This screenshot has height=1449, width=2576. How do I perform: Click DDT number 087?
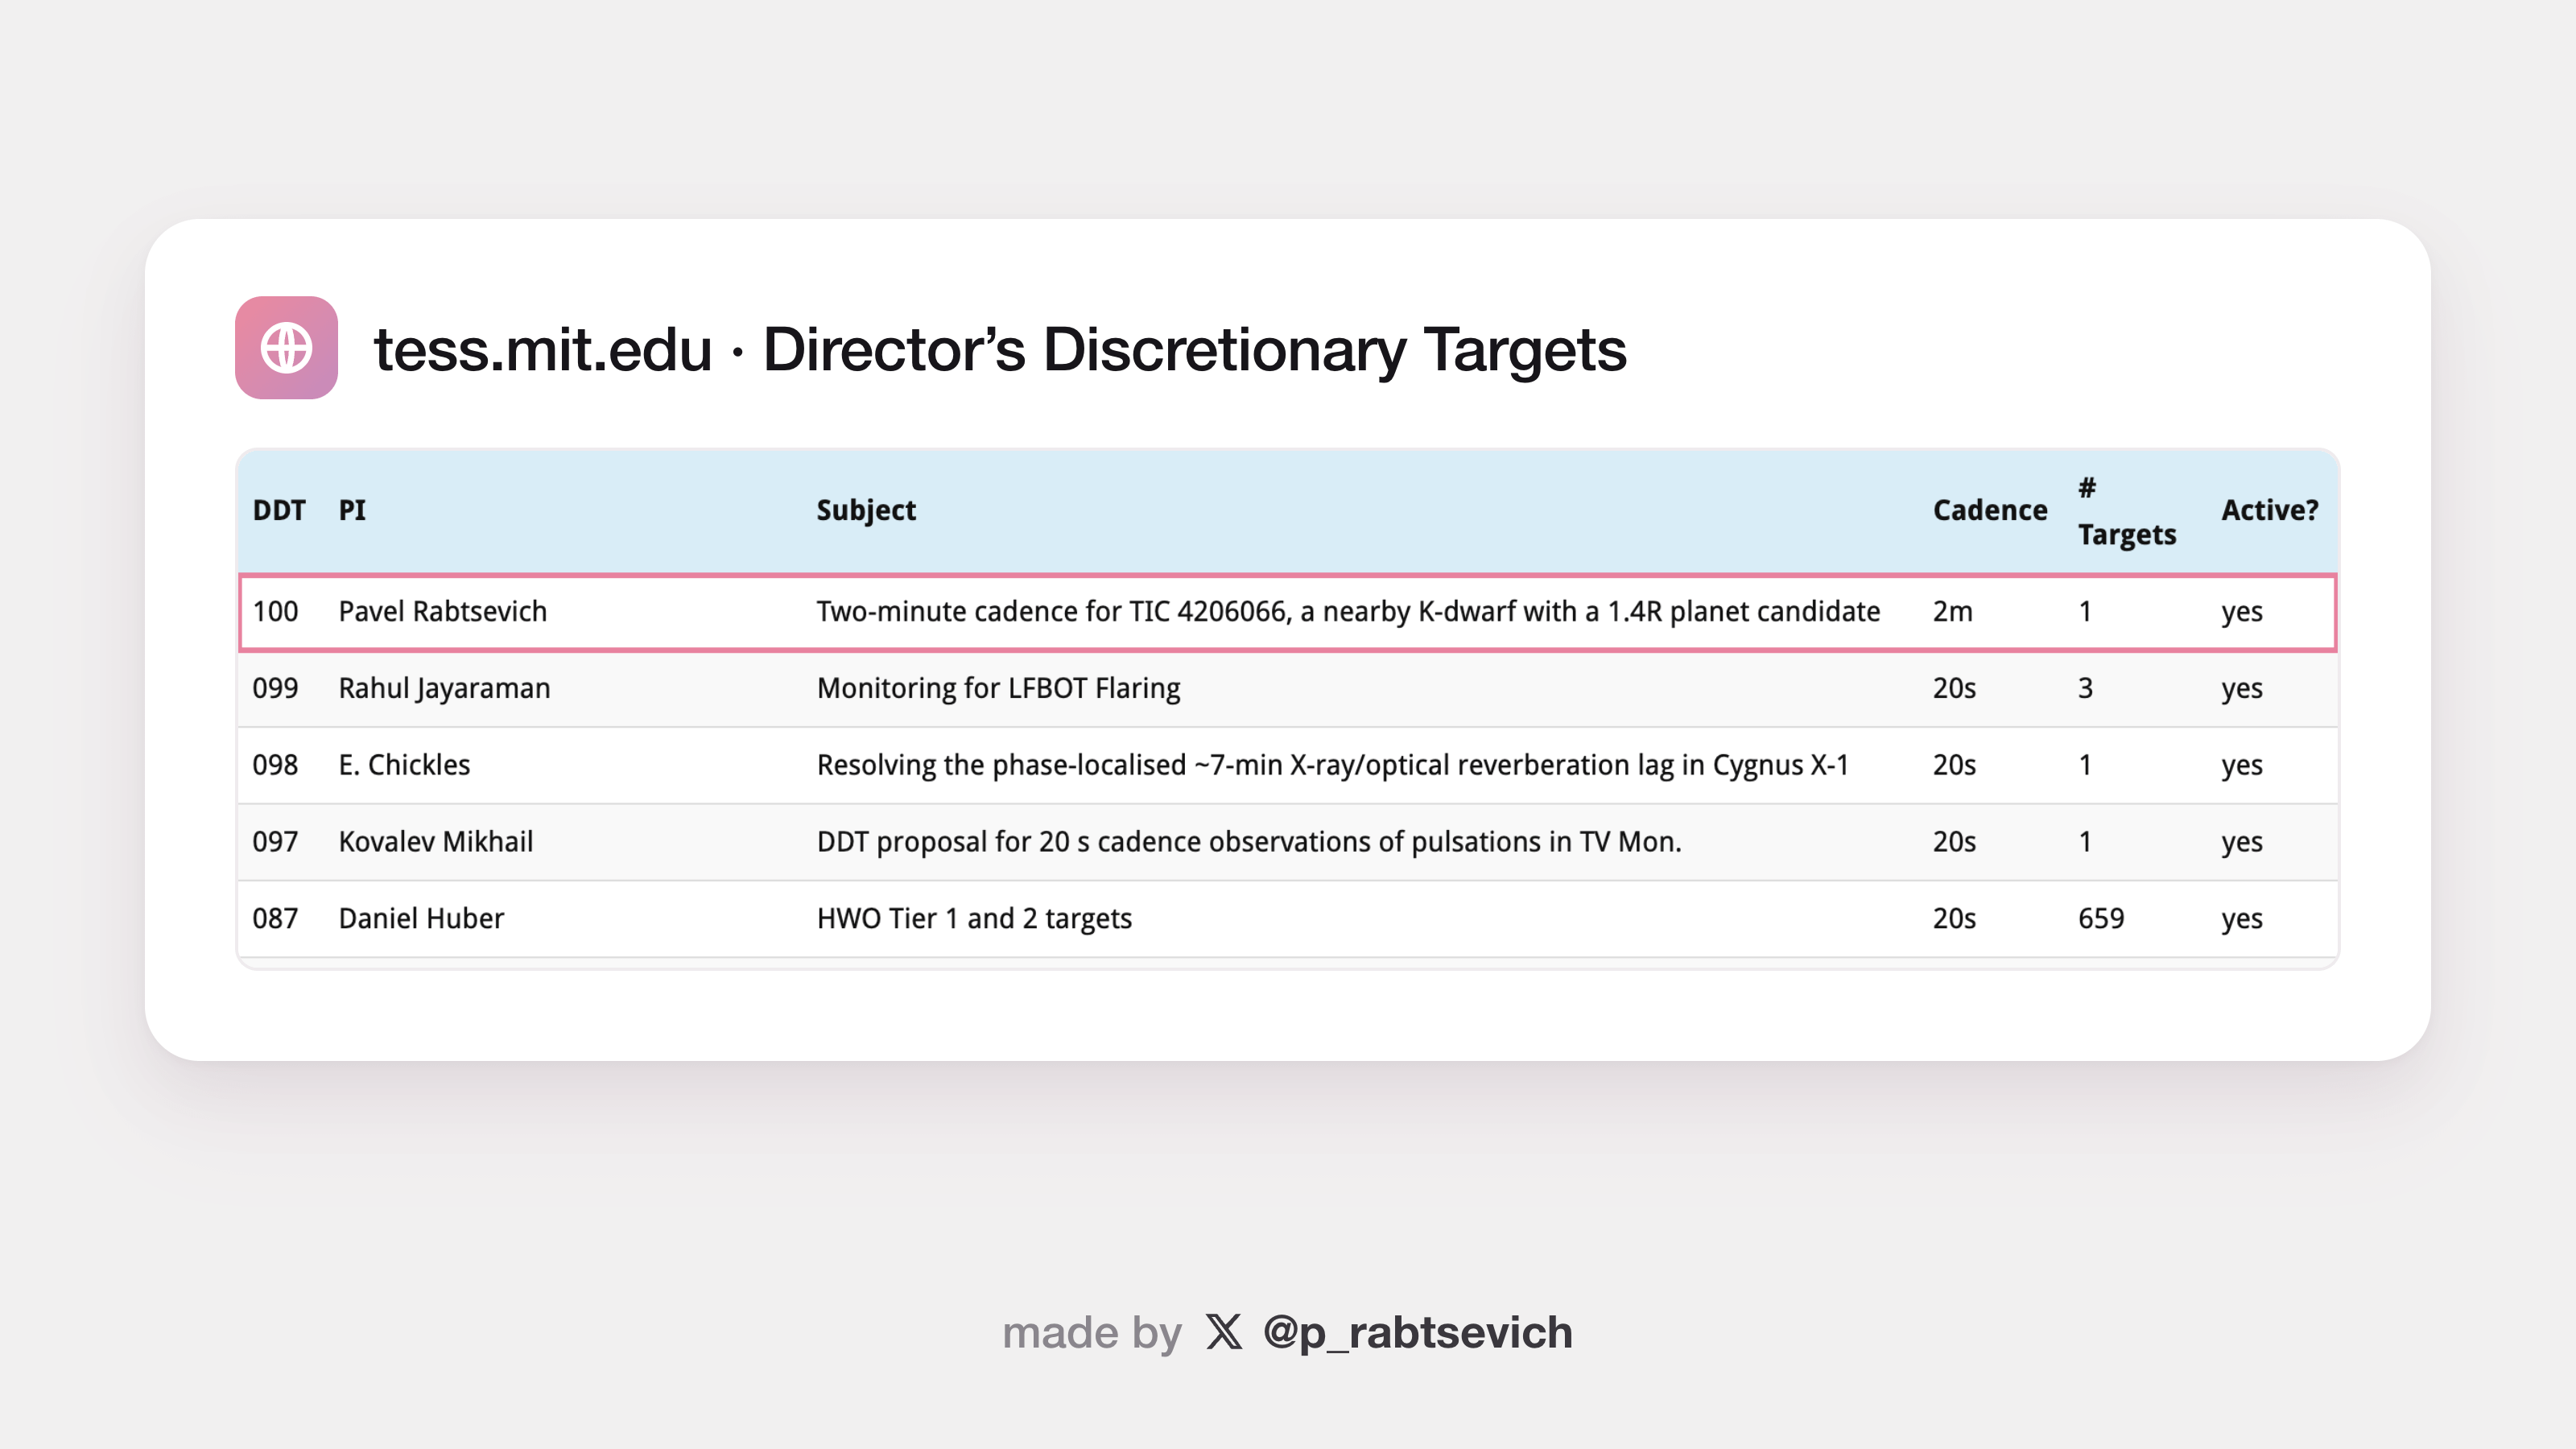275,918
